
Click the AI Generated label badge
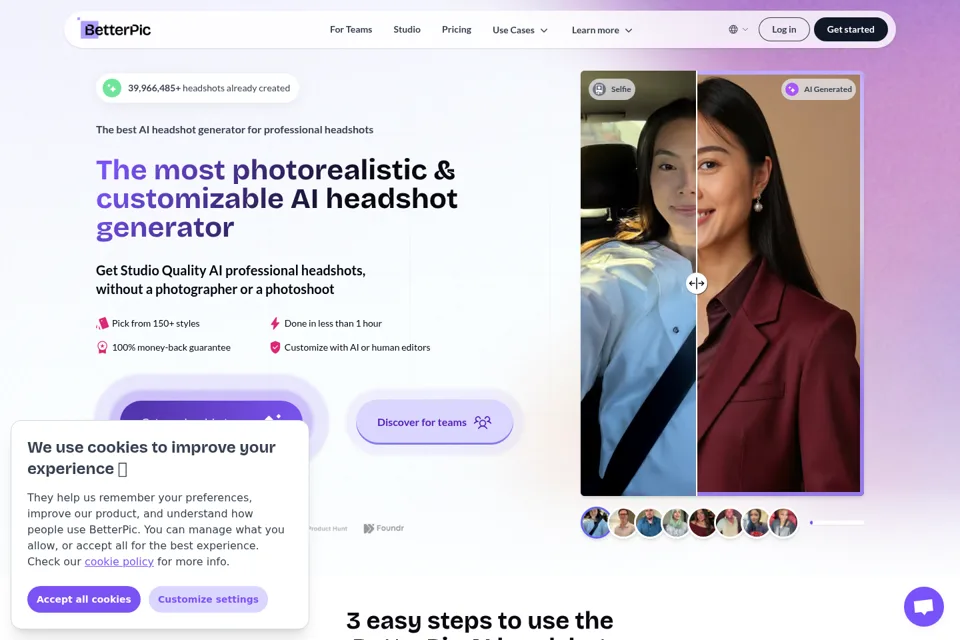tap(819, 89)
